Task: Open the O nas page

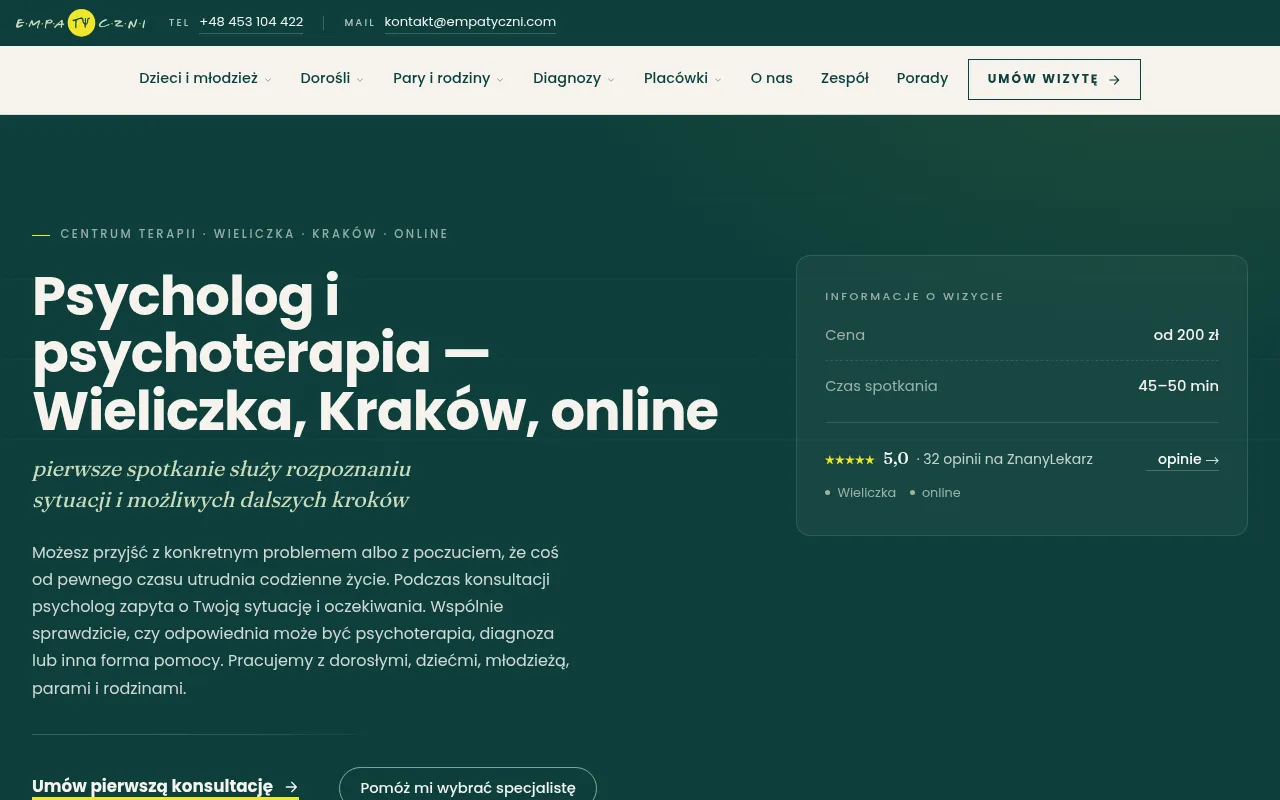Action: click(x=772, y=78)
